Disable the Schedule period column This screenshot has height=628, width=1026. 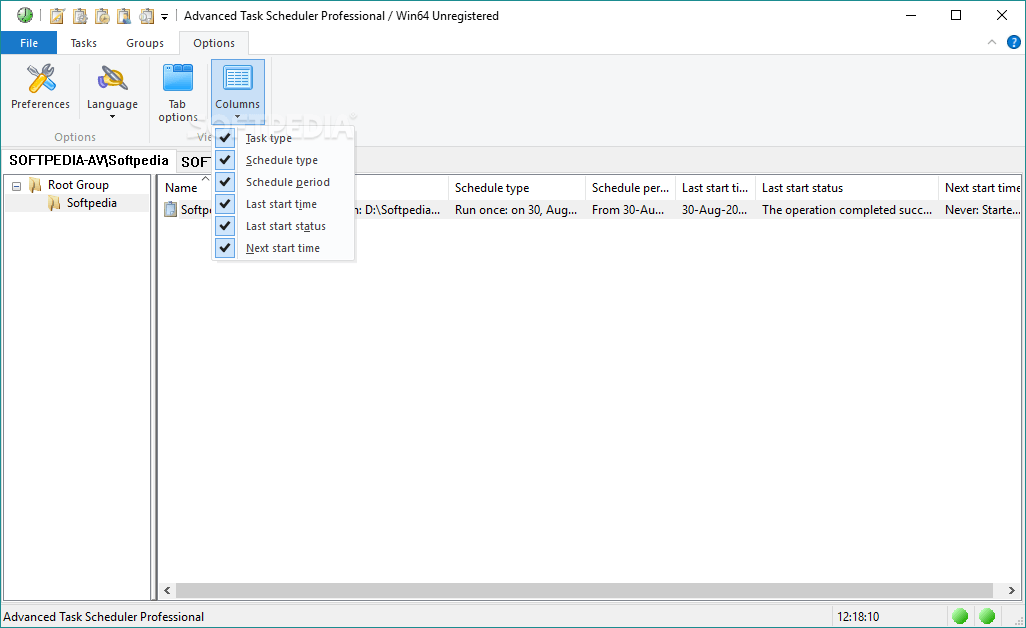point(224,182)
